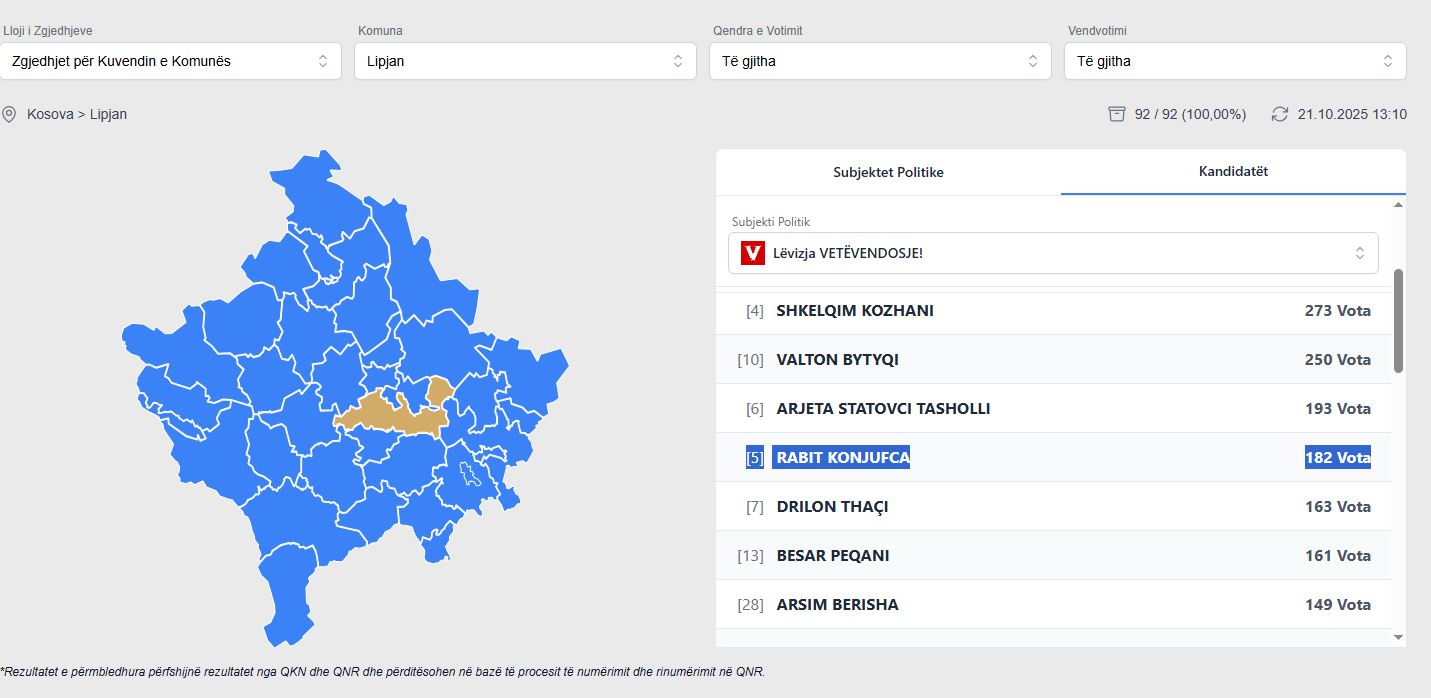Expand the Subjekti Politik party selector
1431x698 pixels.
[1053, 253]
